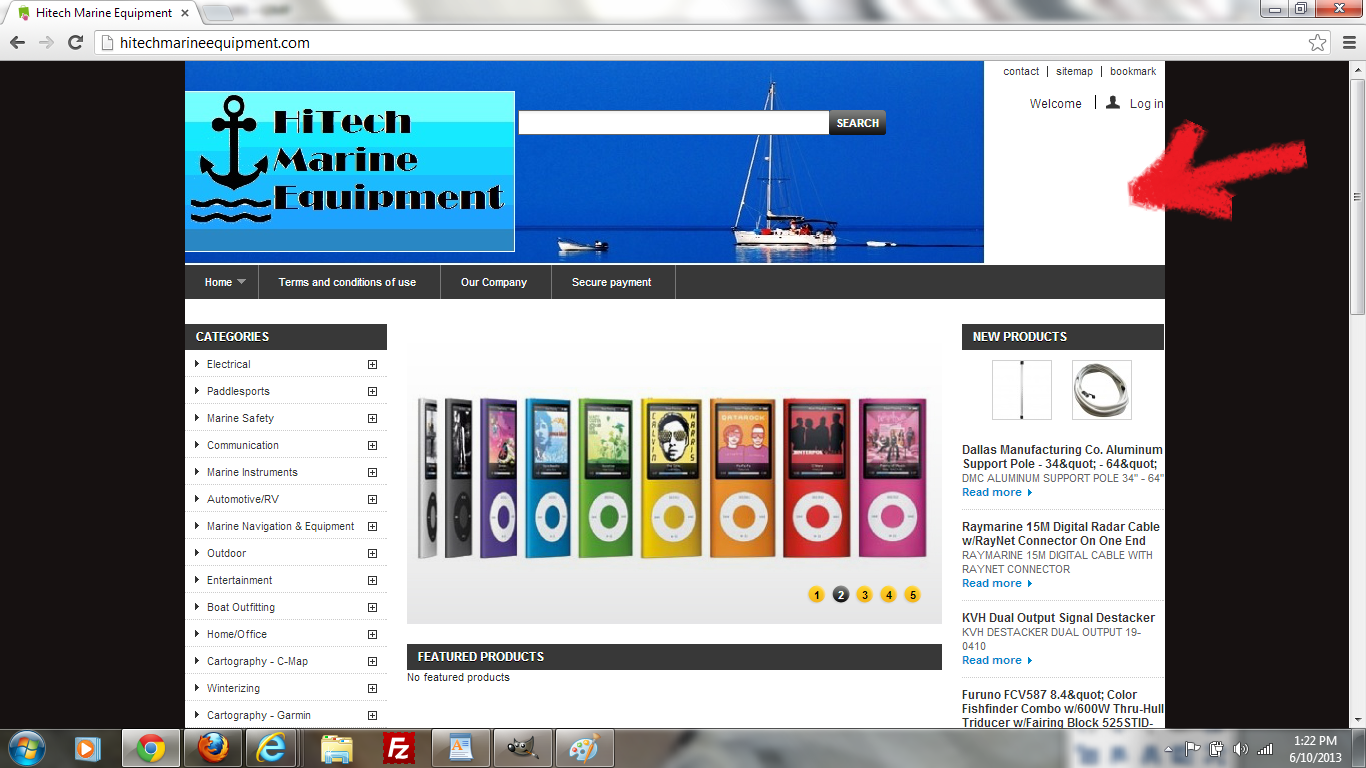Open the Windows Start button
Screen dimensions: 1366x768
25,748
